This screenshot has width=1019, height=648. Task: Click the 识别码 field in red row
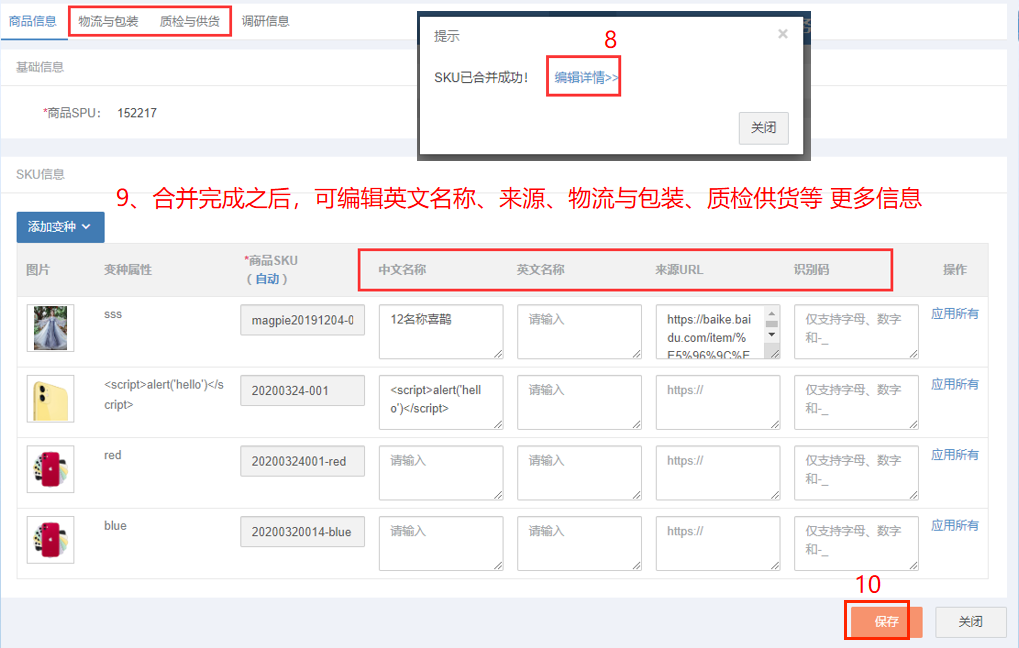pyautogui.click(x=856, y=473)
